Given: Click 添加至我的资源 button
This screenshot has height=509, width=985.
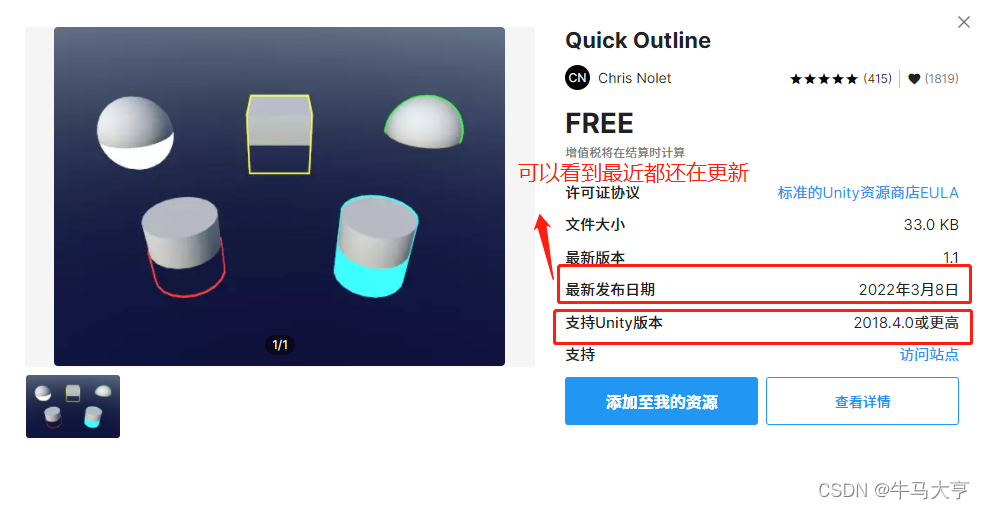Looking at the screenshot, I should tap(661, 401).
